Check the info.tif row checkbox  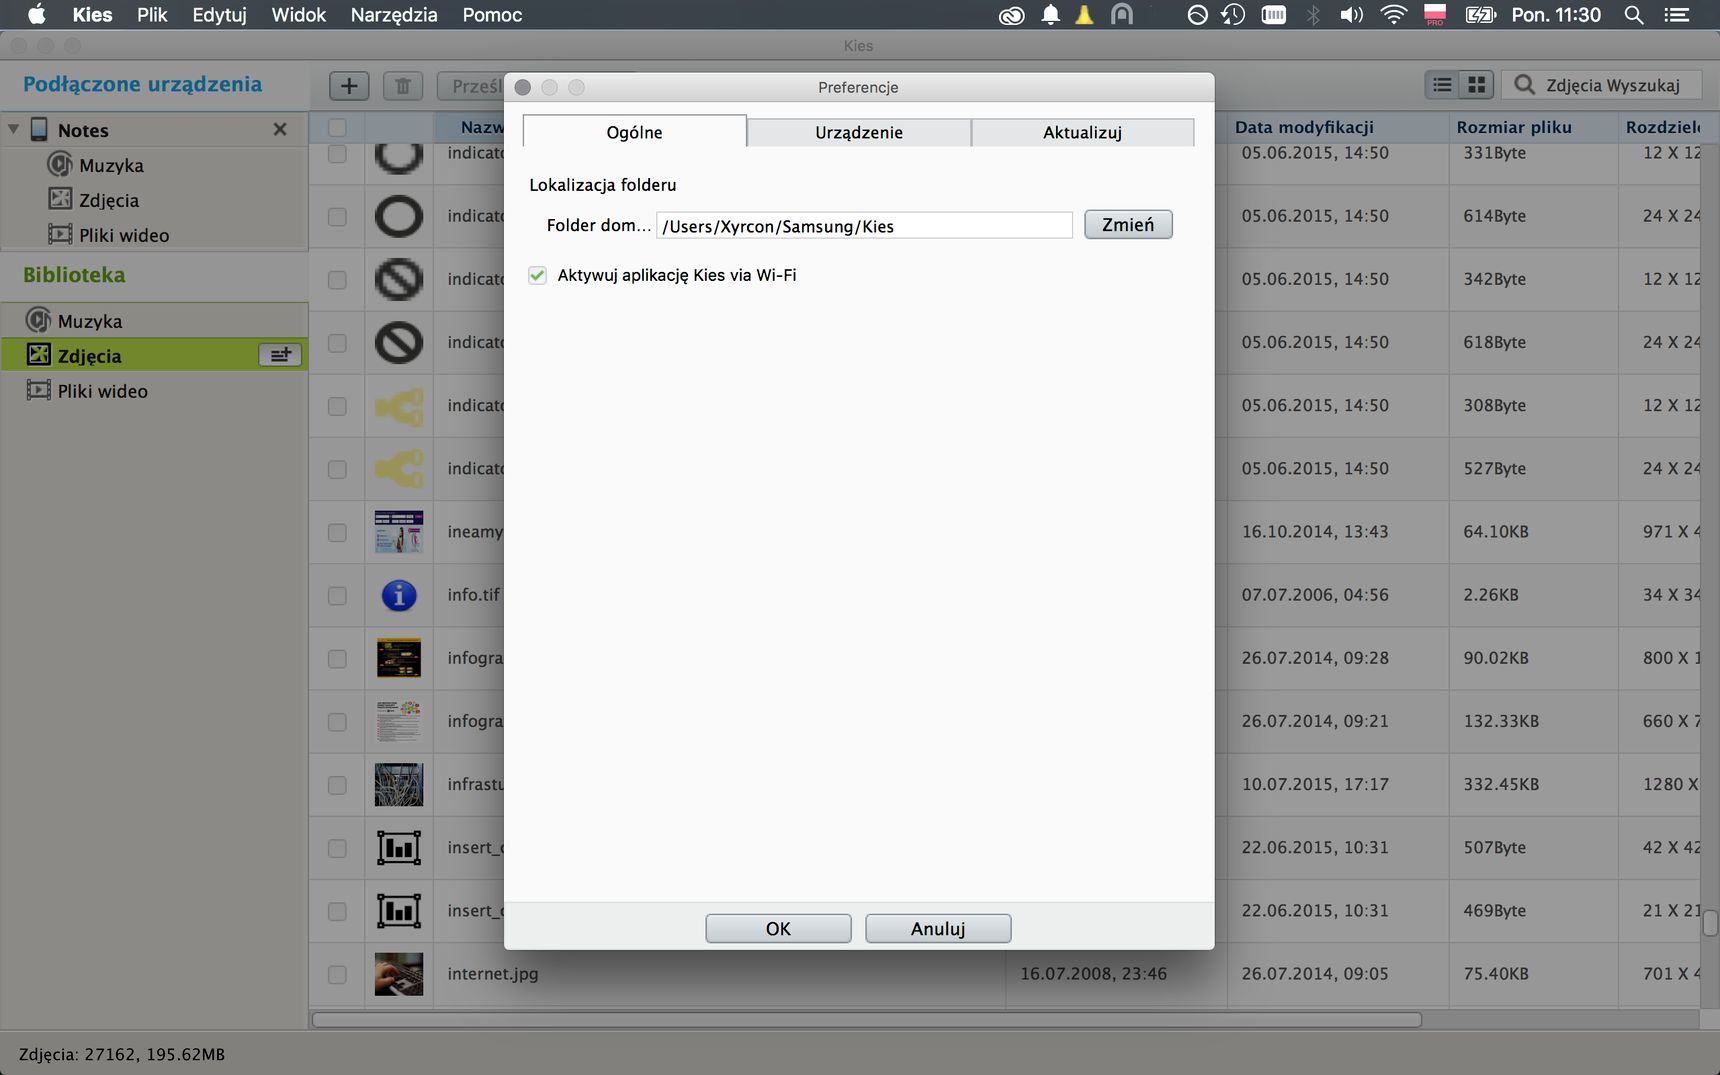pos(337,595)
